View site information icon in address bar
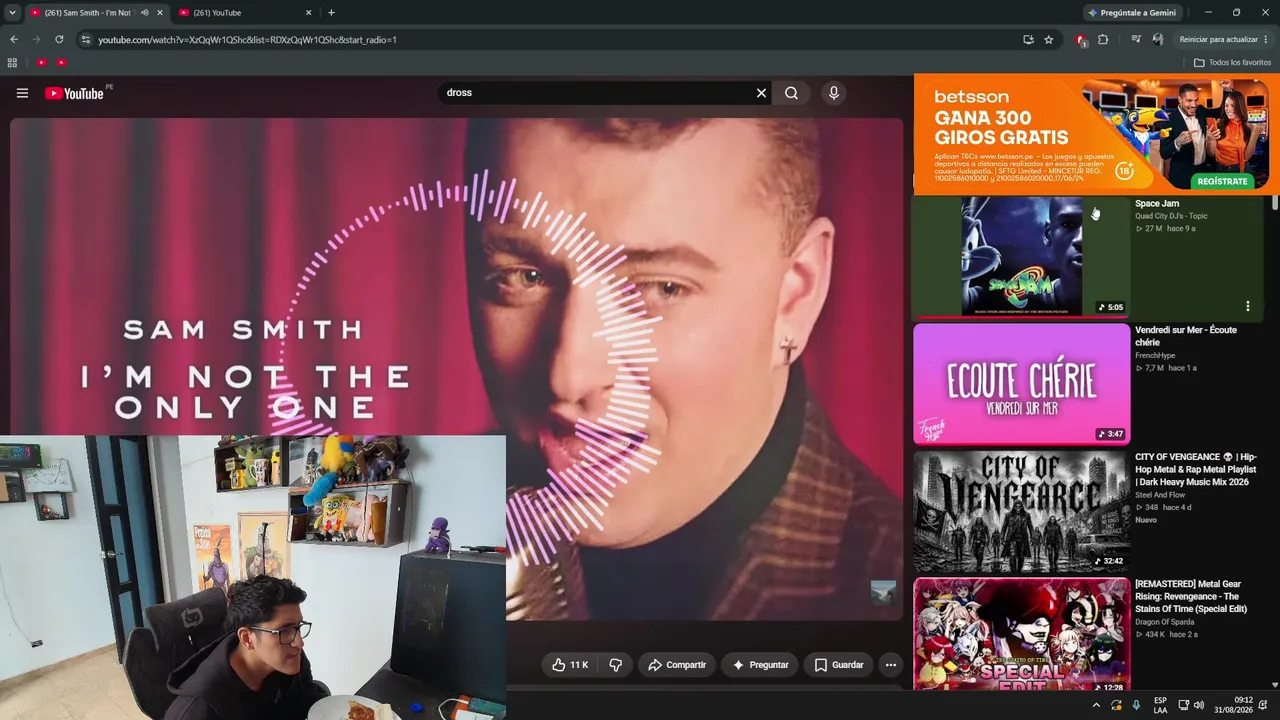This screenshot has width=1280, height=720. [86, 40]
